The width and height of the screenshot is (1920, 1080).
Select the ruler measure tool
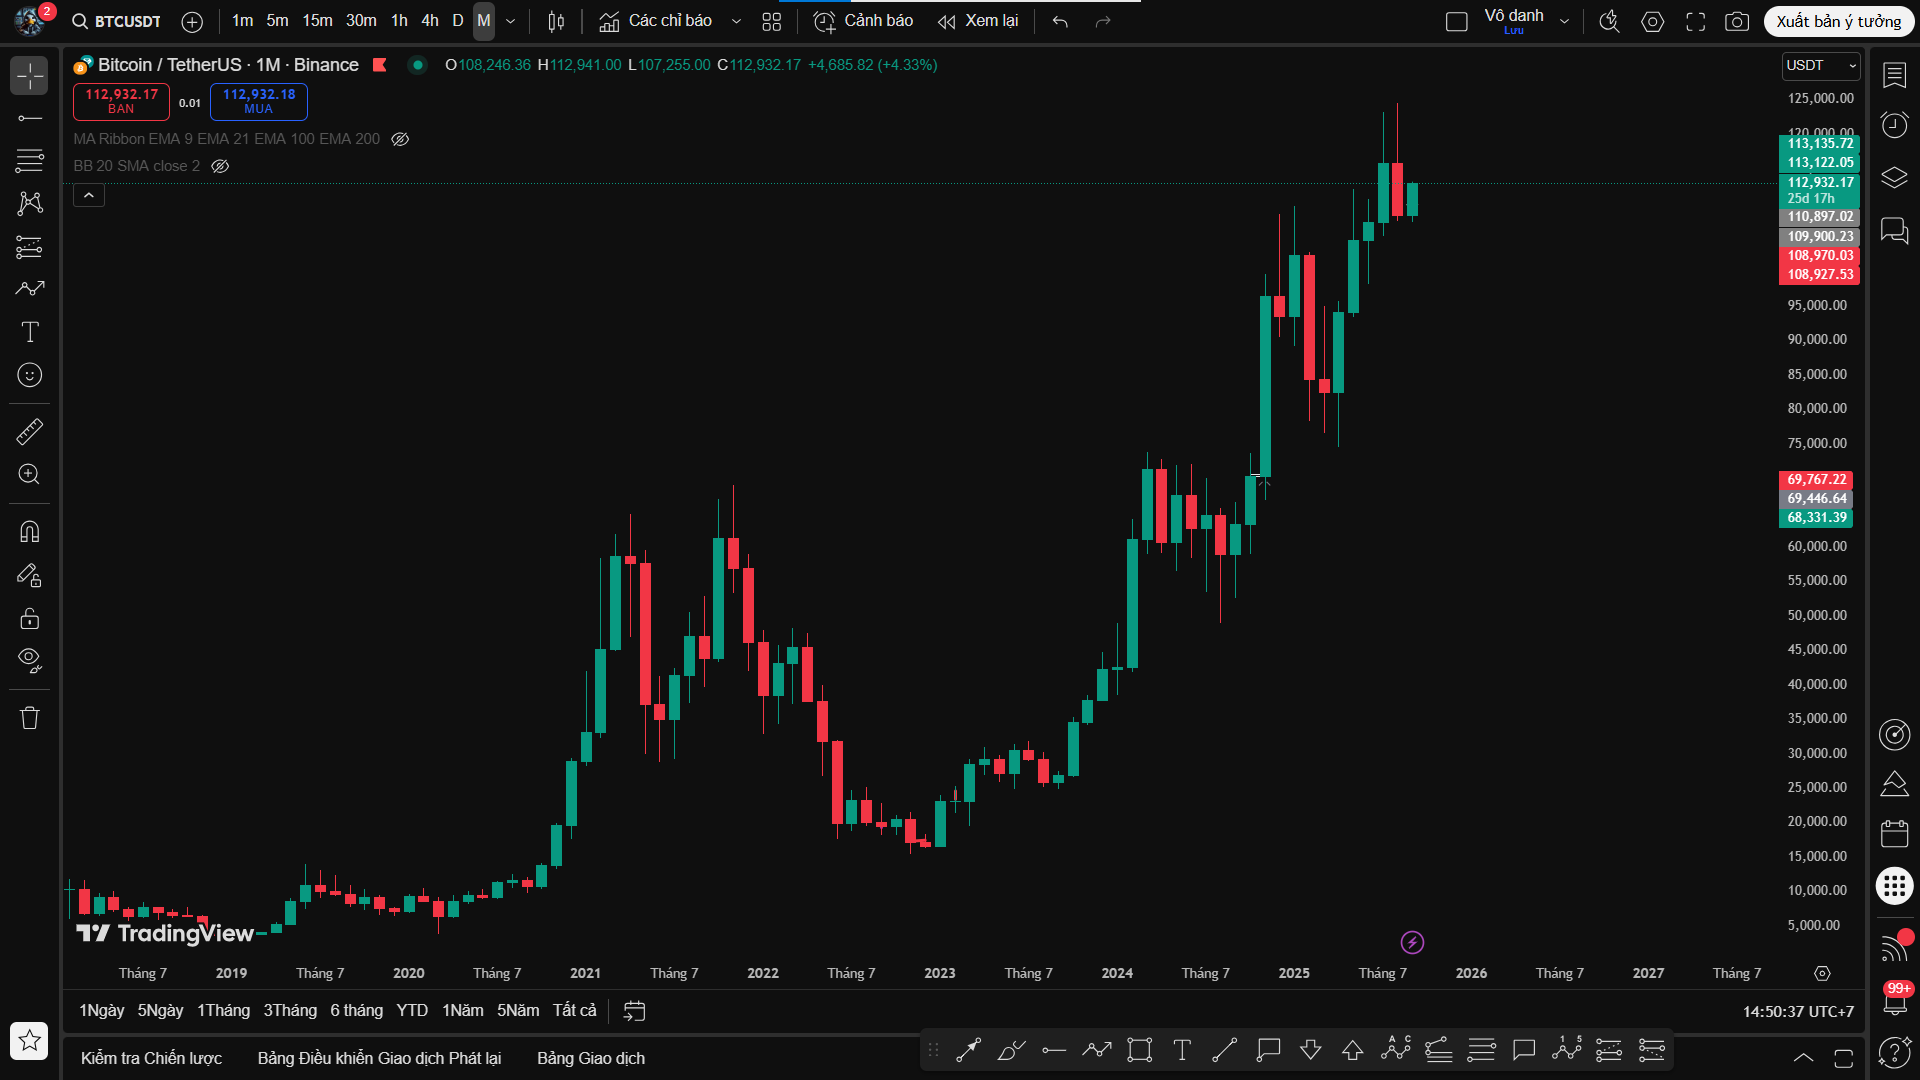[30, 432]
